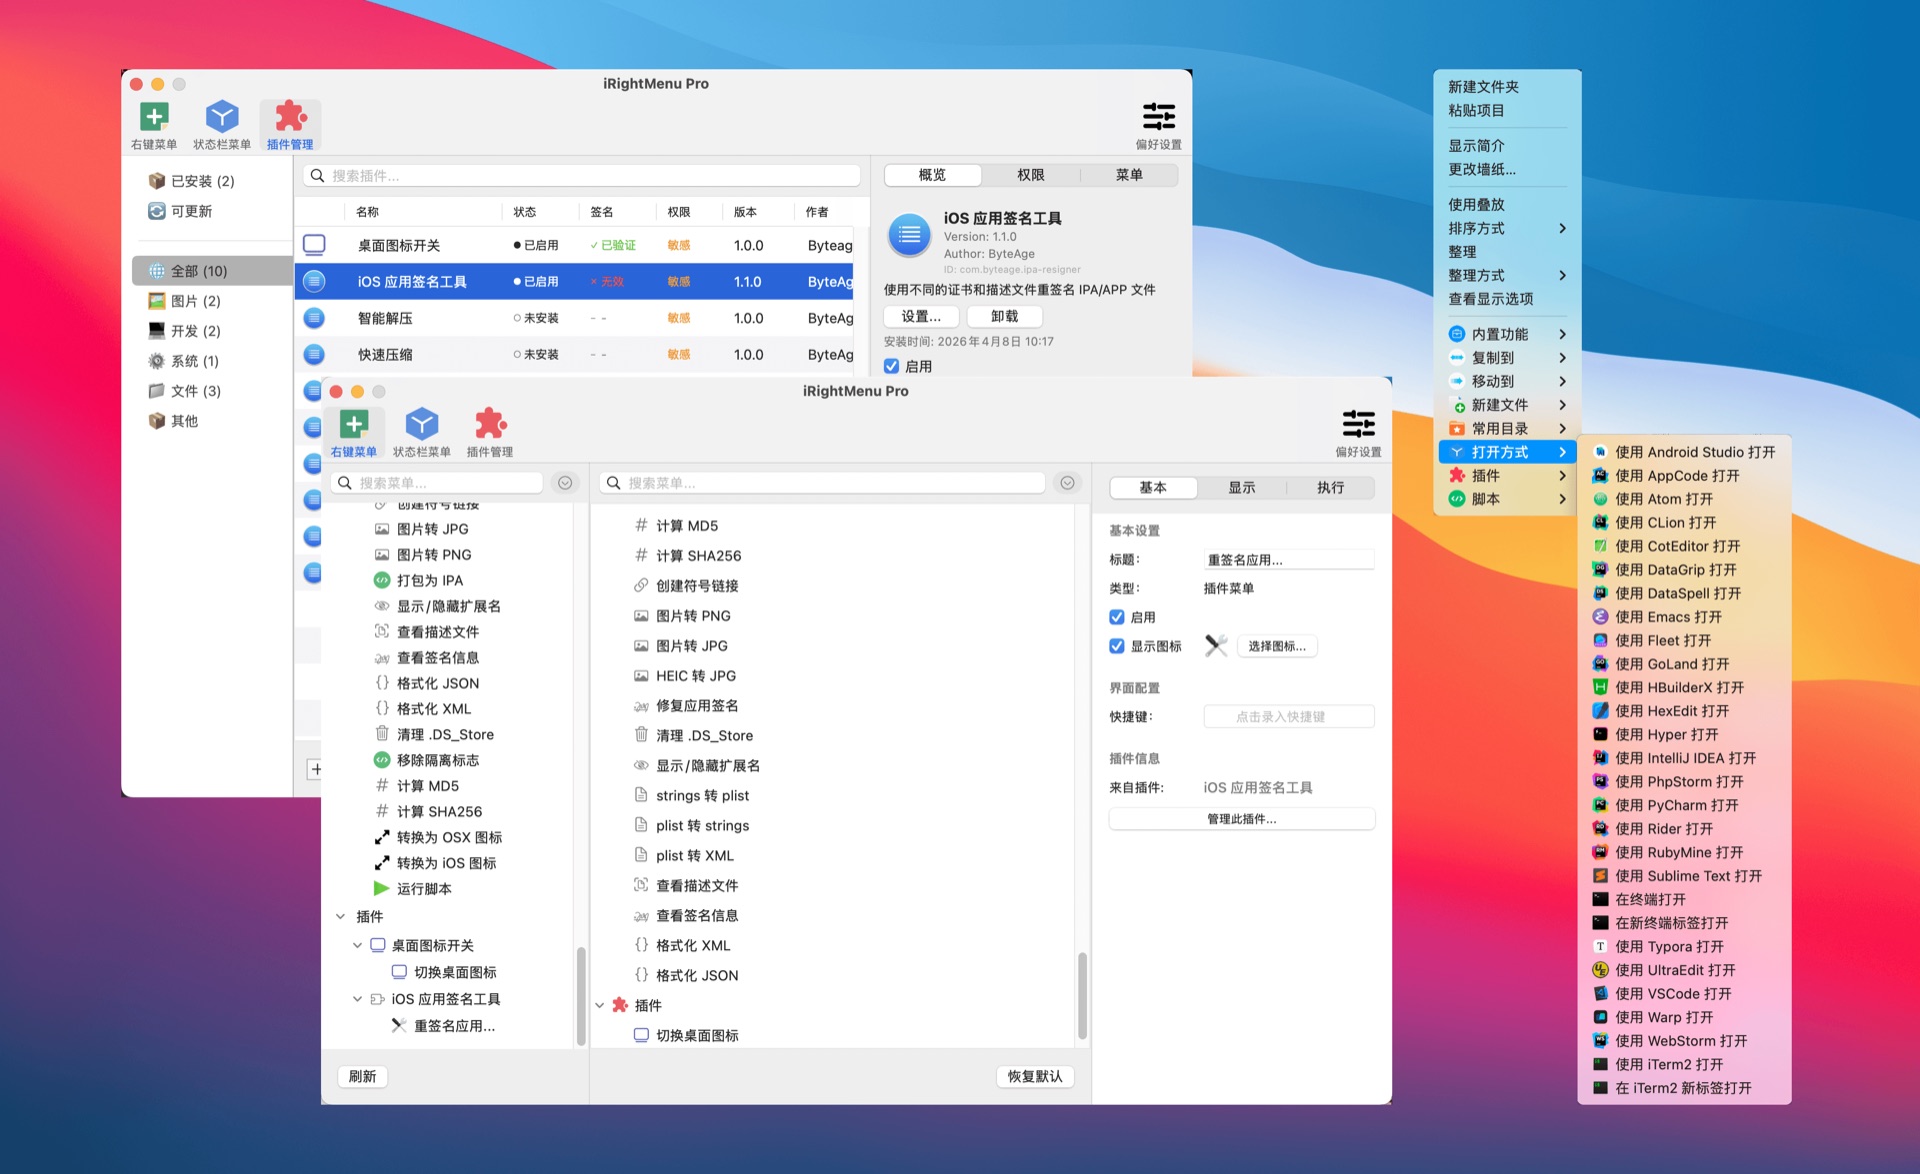Select 修复应用签名 in middle list
Viewport: 1920px width, 1174px height.
coord(686,706)
